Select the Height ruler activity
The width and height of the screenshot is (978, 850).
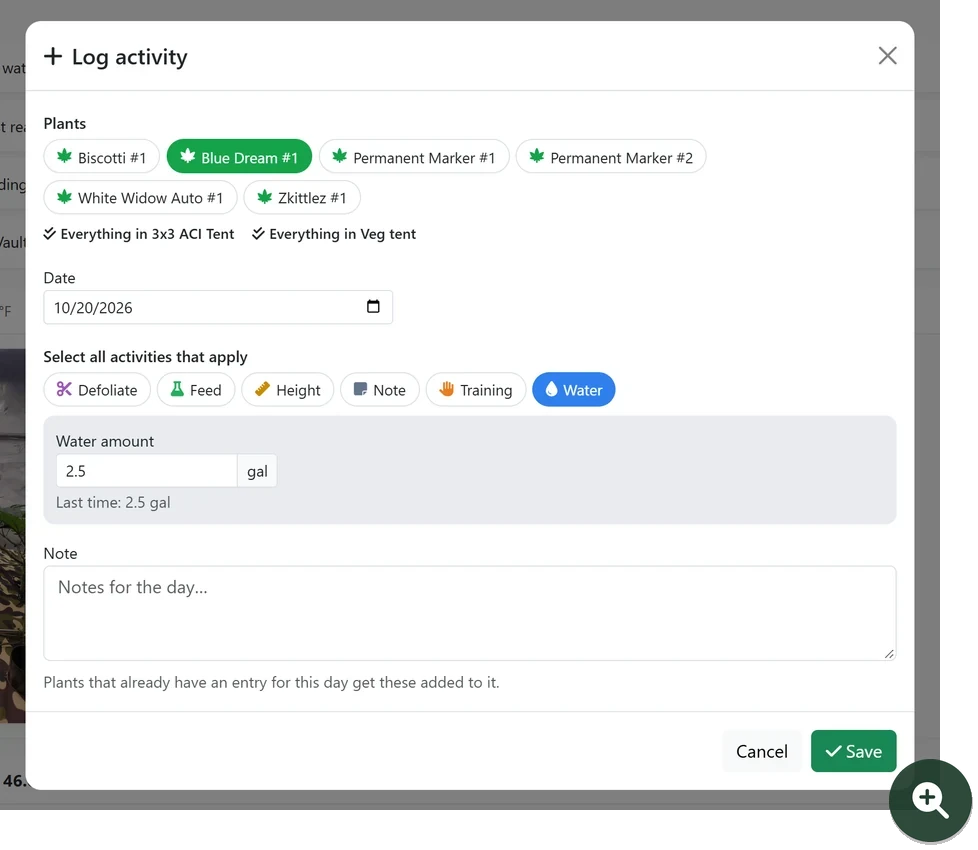(x=288, y=390)
